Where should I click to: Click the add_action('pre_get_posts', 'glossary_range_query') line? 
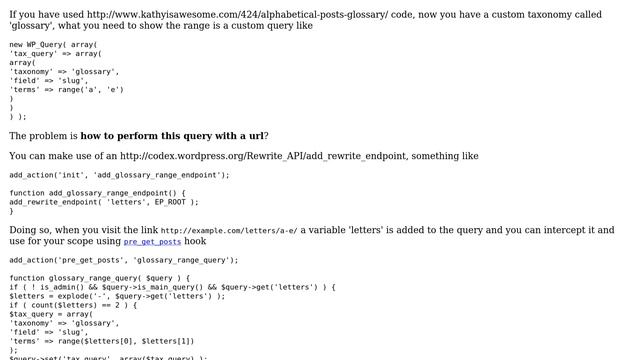(x=124, y=260)
